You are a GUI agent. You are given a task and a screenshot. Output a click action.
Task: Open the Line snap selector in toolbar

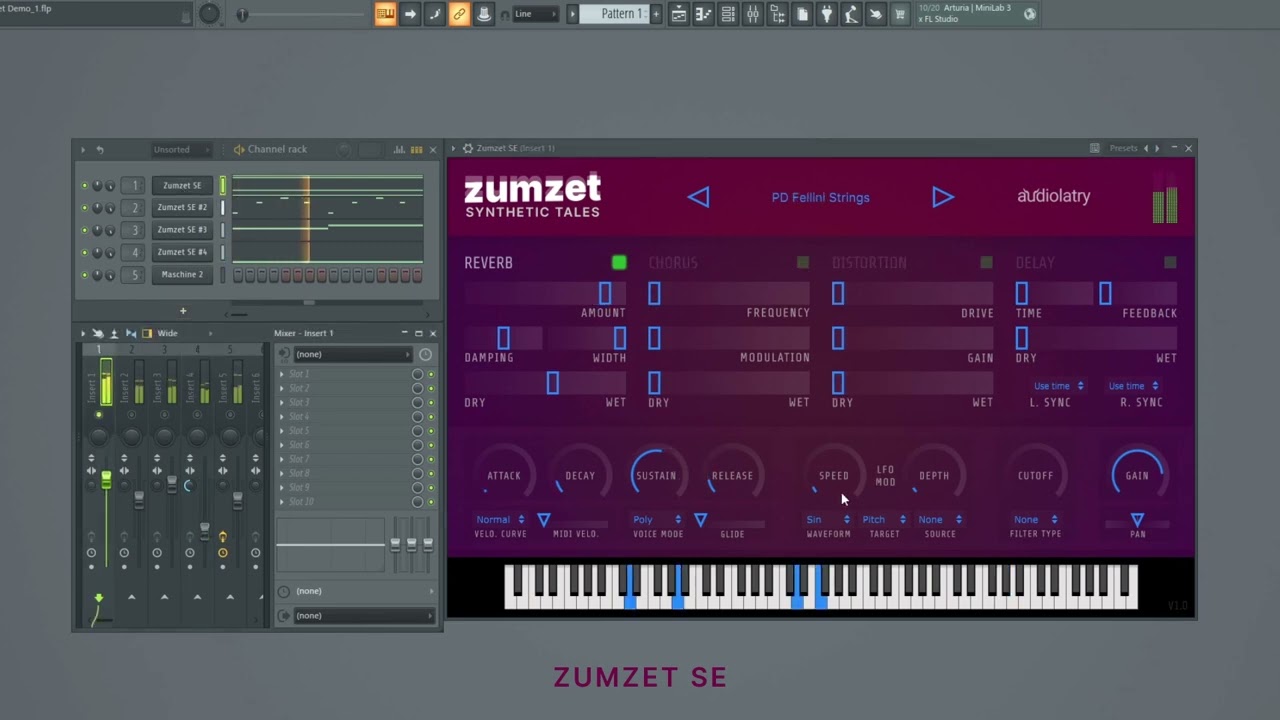pos(536,14)
